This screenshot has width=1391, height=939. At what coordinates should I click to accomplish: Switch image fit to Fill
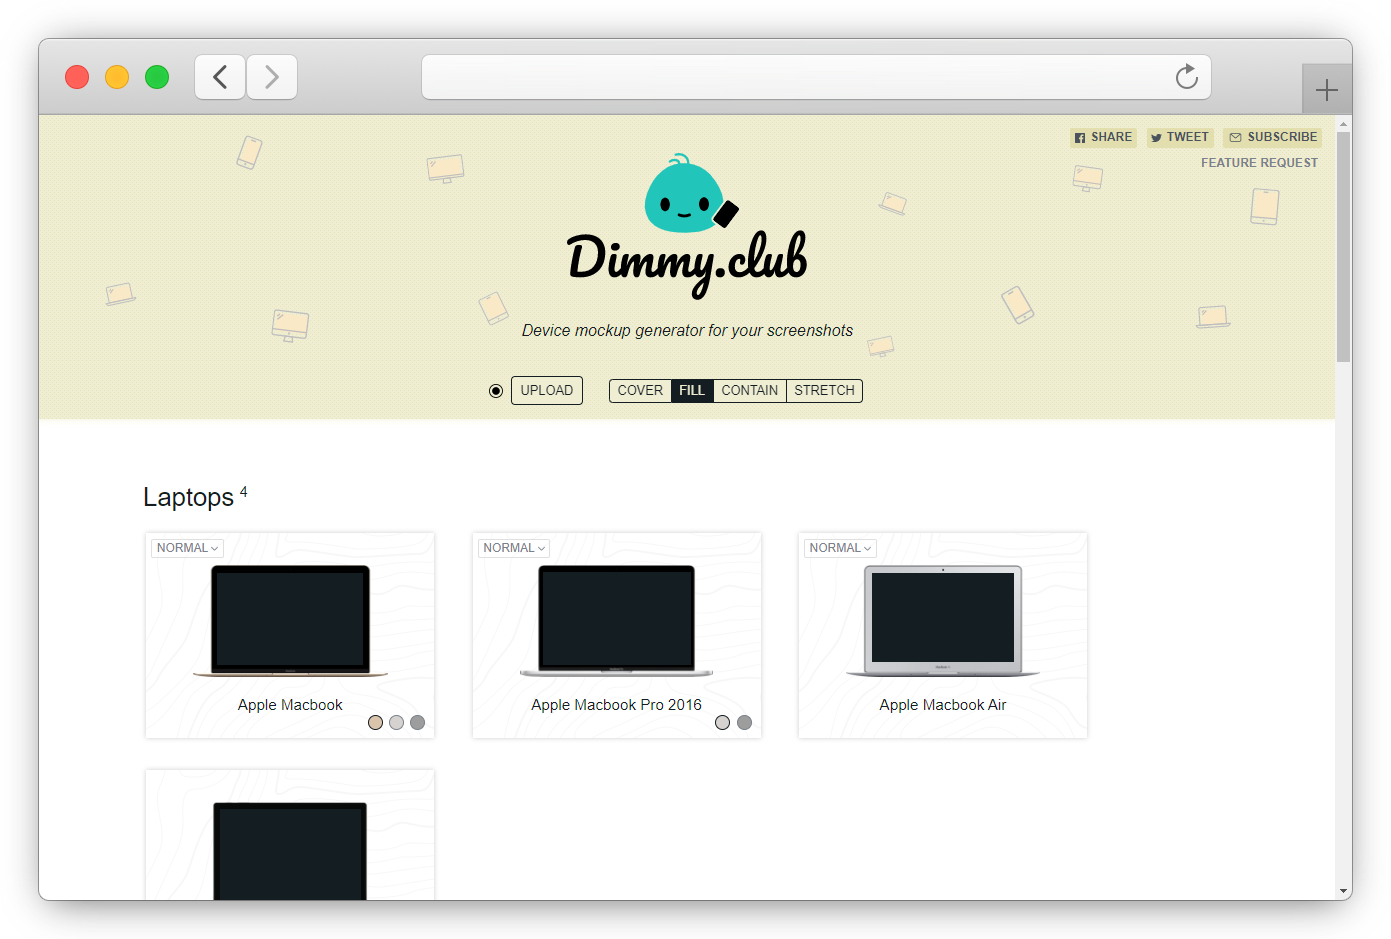(692, 390)
